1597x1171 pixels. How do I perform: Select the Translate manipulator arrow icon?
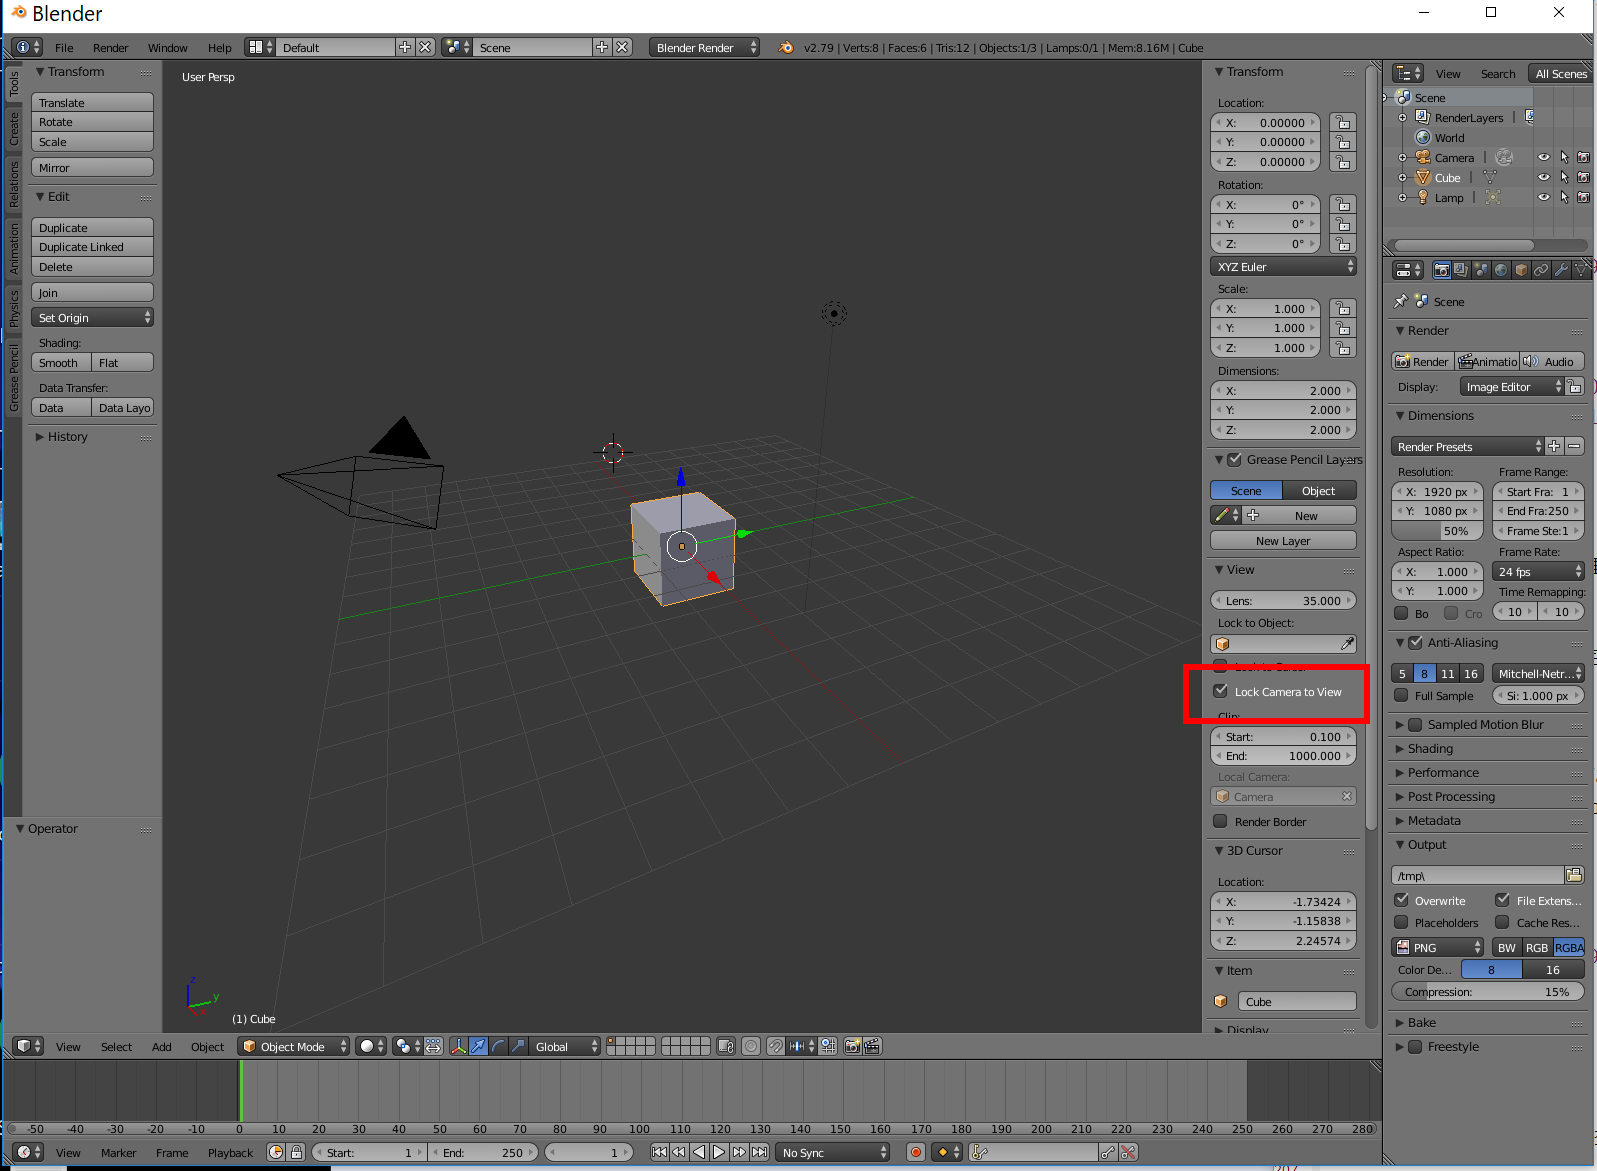[x=479, y=1046]
